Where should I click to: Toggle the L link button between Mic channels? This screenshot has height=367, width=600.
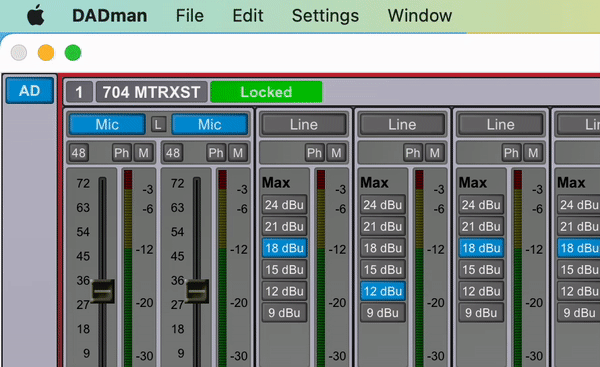158,124
